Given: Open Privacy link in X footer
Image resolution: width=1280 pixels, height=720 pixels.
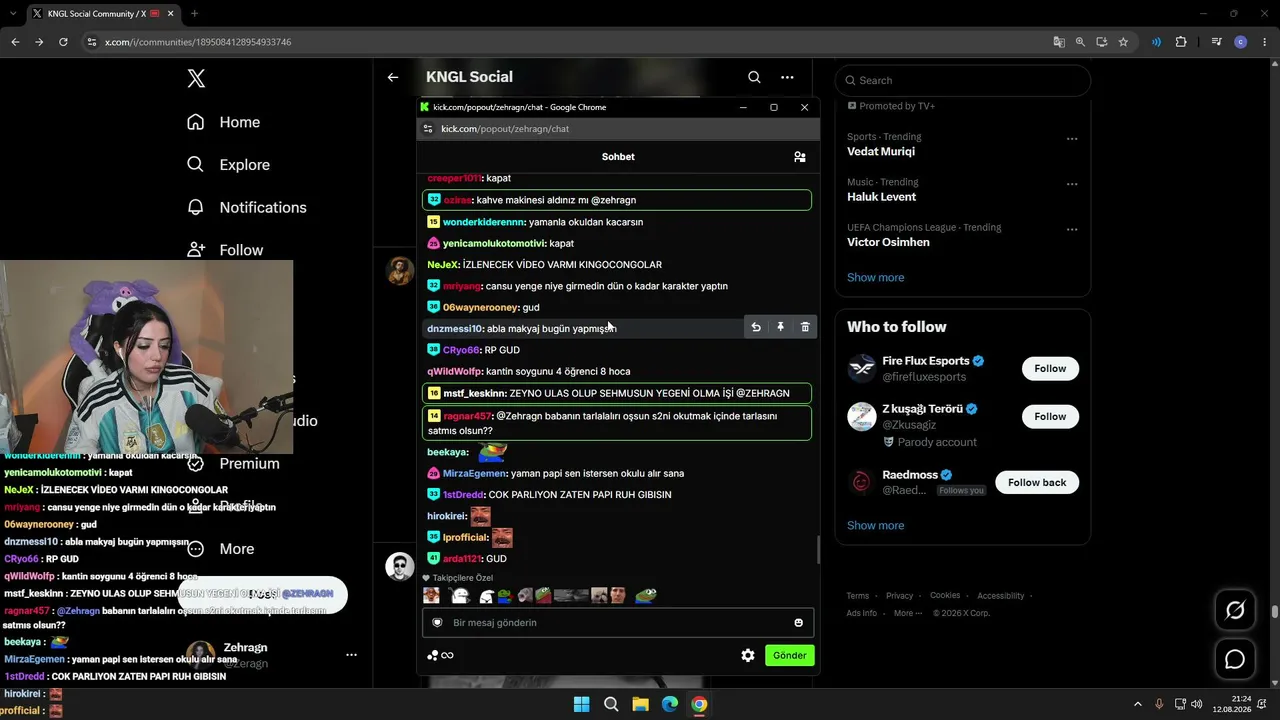Looking at the screenshot, I should point(899,596).
